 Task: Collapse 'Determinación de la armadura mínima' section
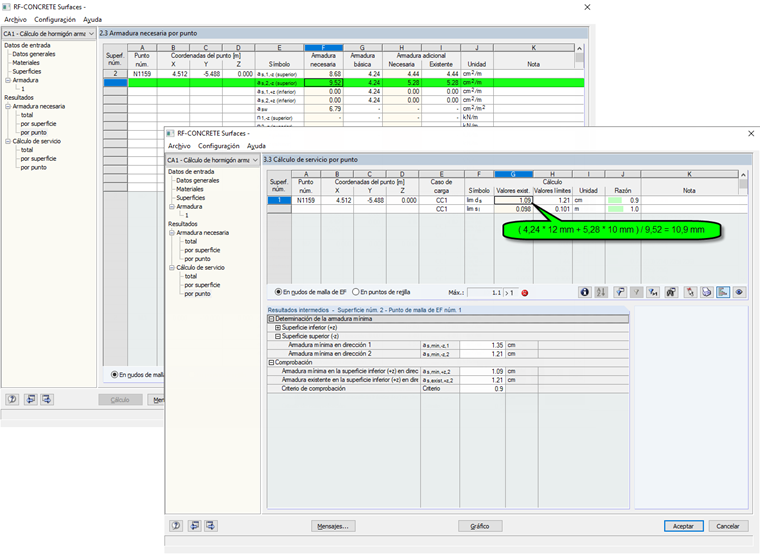click(x=271, y=319)
